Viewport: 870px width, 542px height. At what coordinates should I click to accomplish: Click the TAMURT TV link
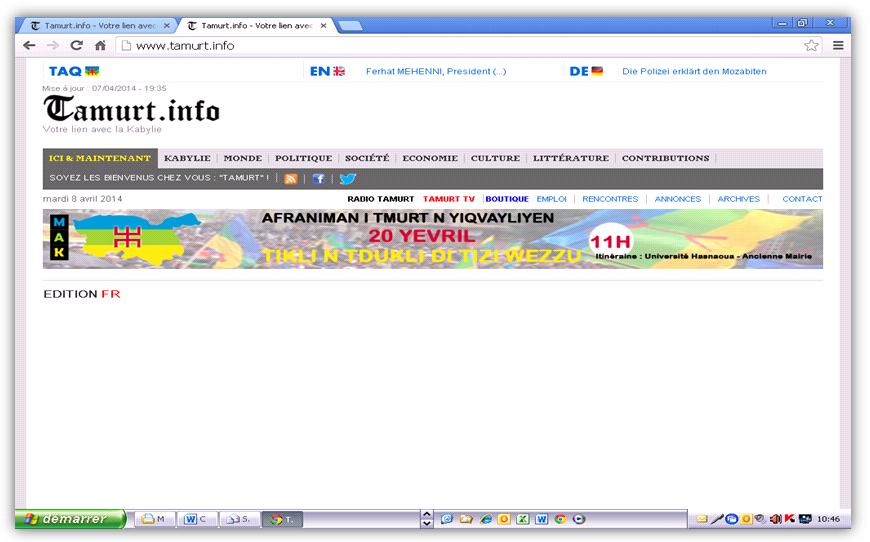pos(448,199)
